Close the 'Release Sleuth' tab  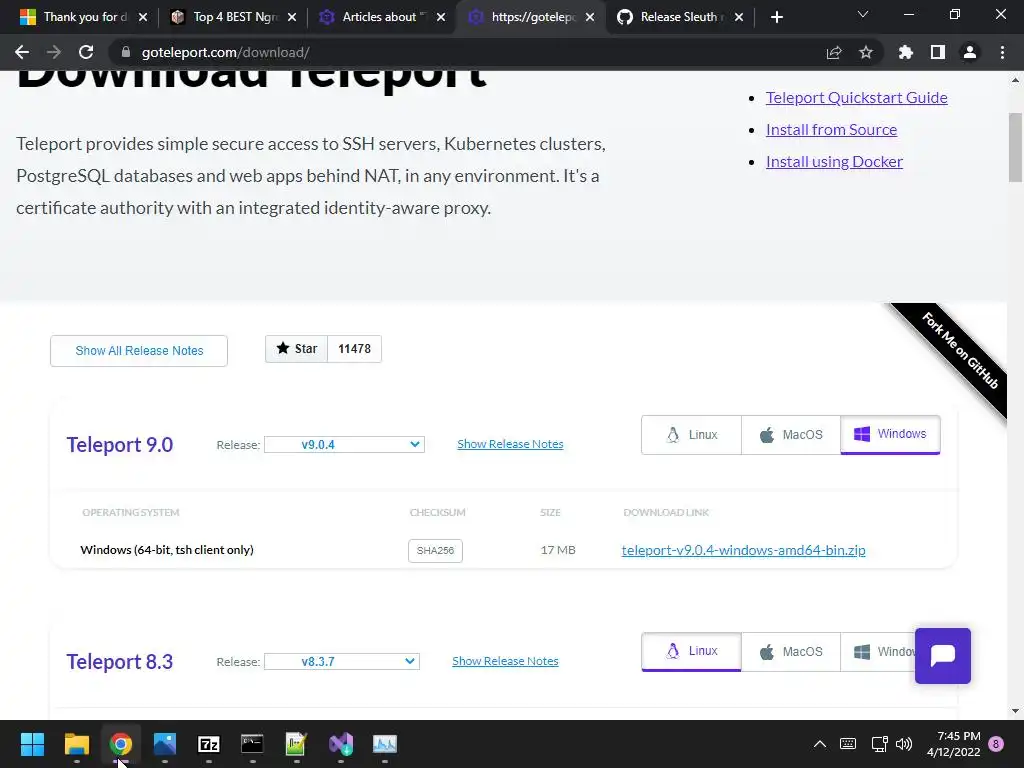(x=739, y=17)
